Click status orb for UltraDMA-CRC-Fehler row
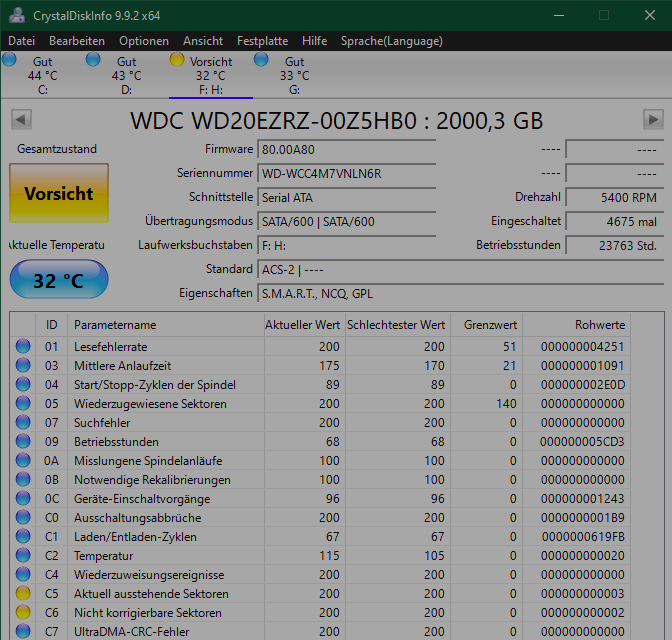 [x=23, y=631]
